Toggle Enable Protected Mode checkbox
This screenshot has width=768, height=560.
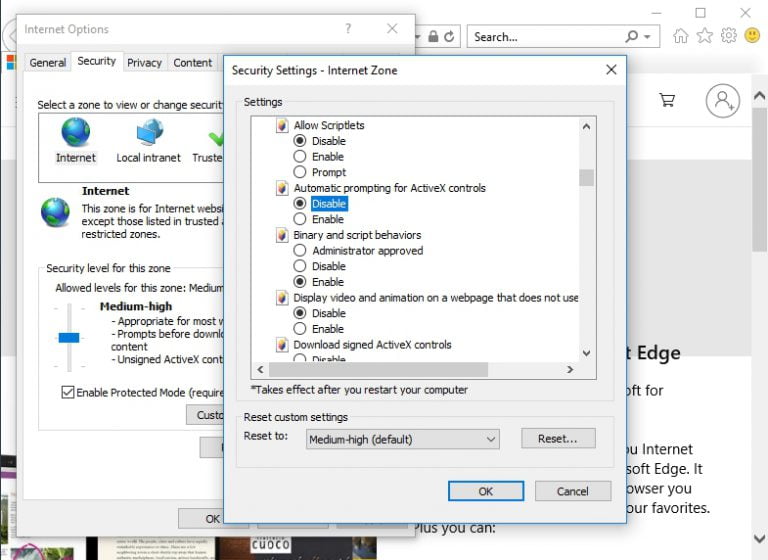(x=68, y=392)
